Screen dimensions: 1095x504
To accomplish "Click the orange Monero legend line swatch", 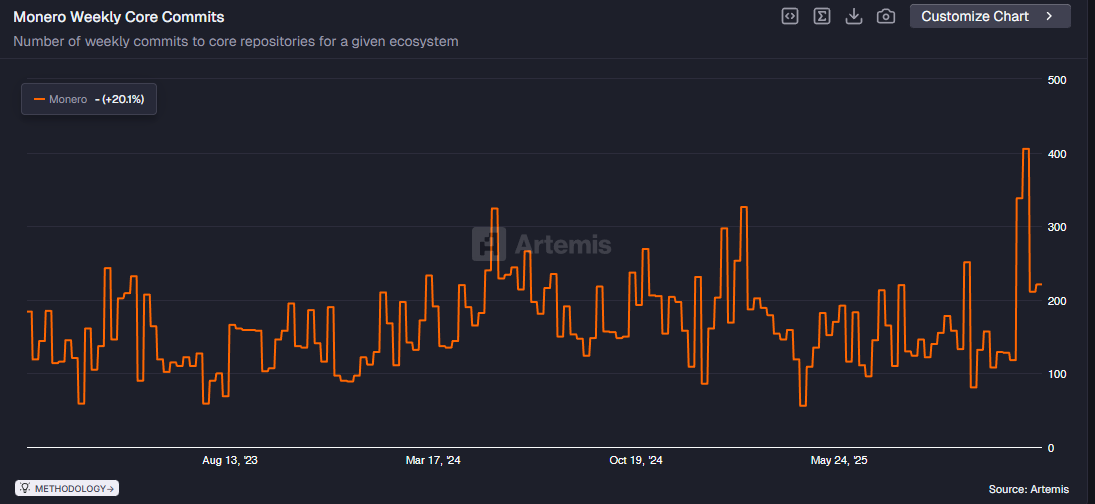I will point(40,99).
